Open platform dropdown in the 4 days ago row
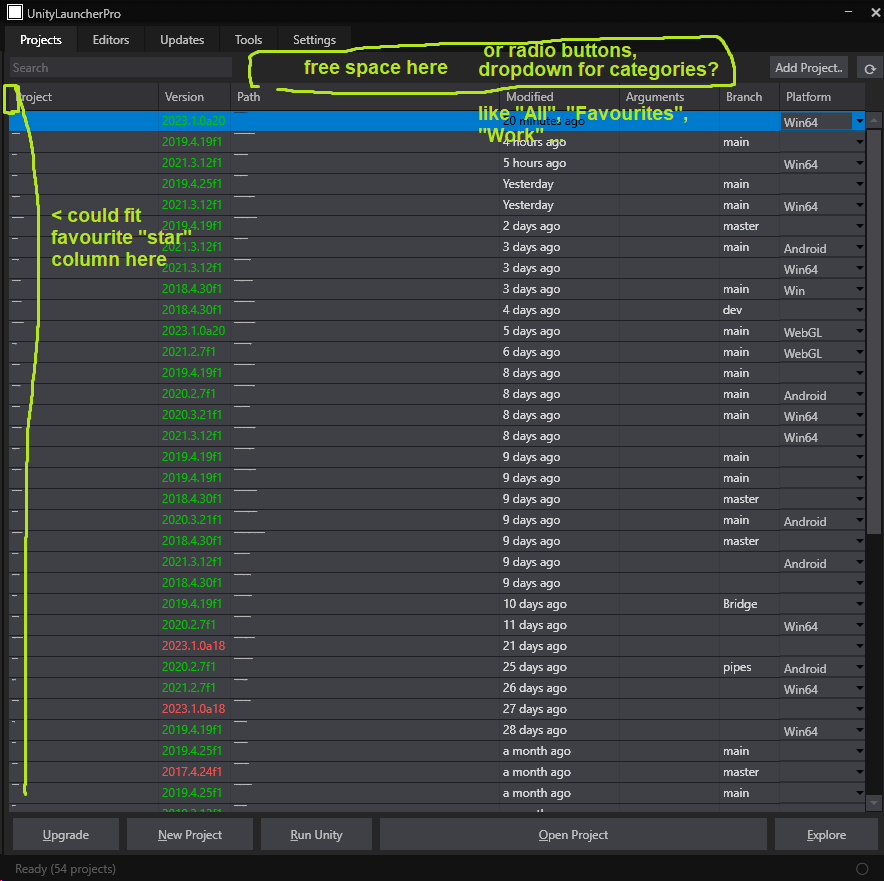 (859, 310)
